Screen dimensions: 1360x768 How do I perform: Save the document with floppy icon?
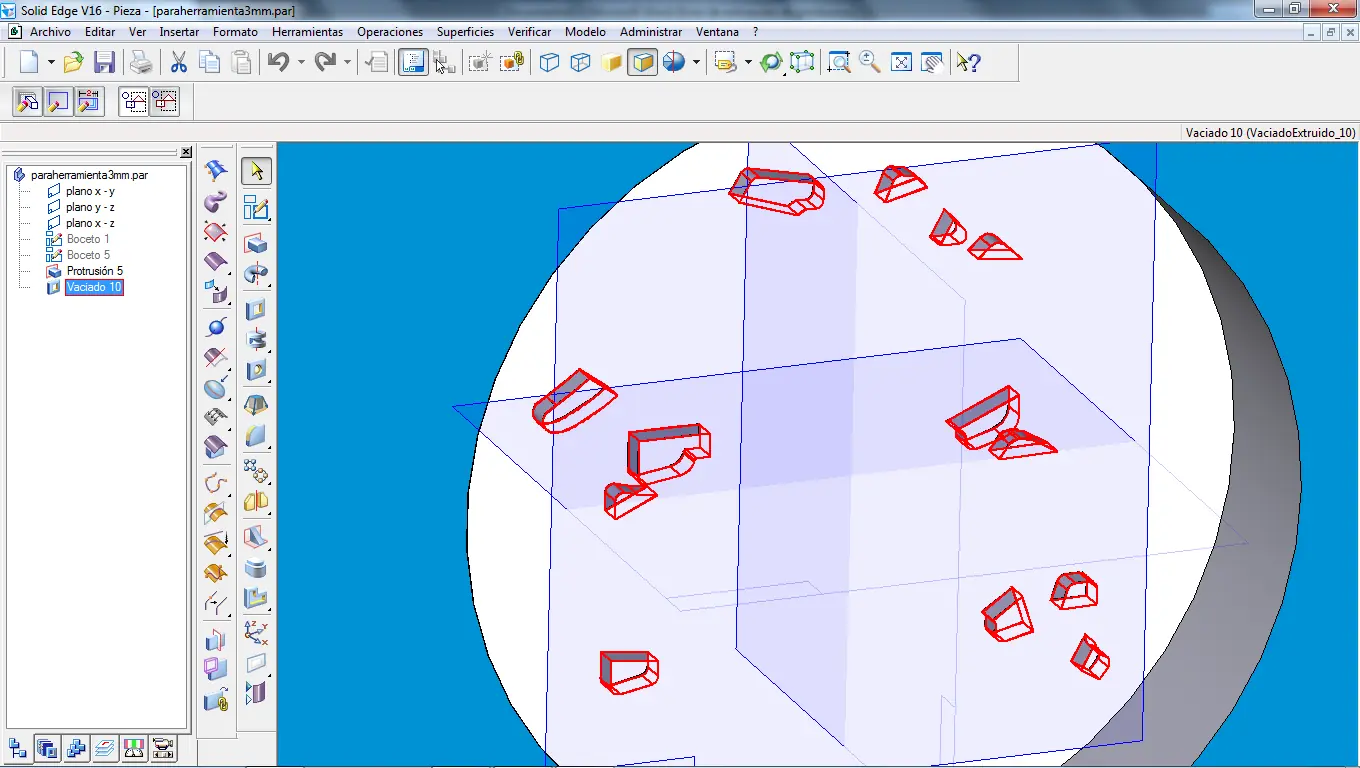pos(104,63)
